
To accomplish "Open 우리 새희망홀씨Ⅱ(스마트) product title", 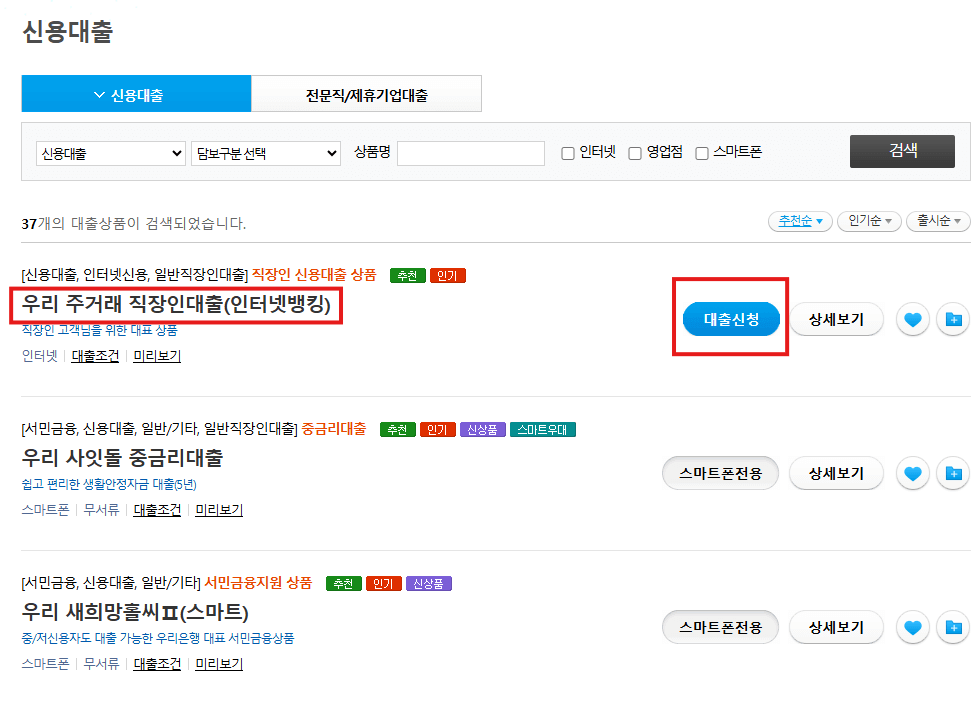I will pos(135,611).
